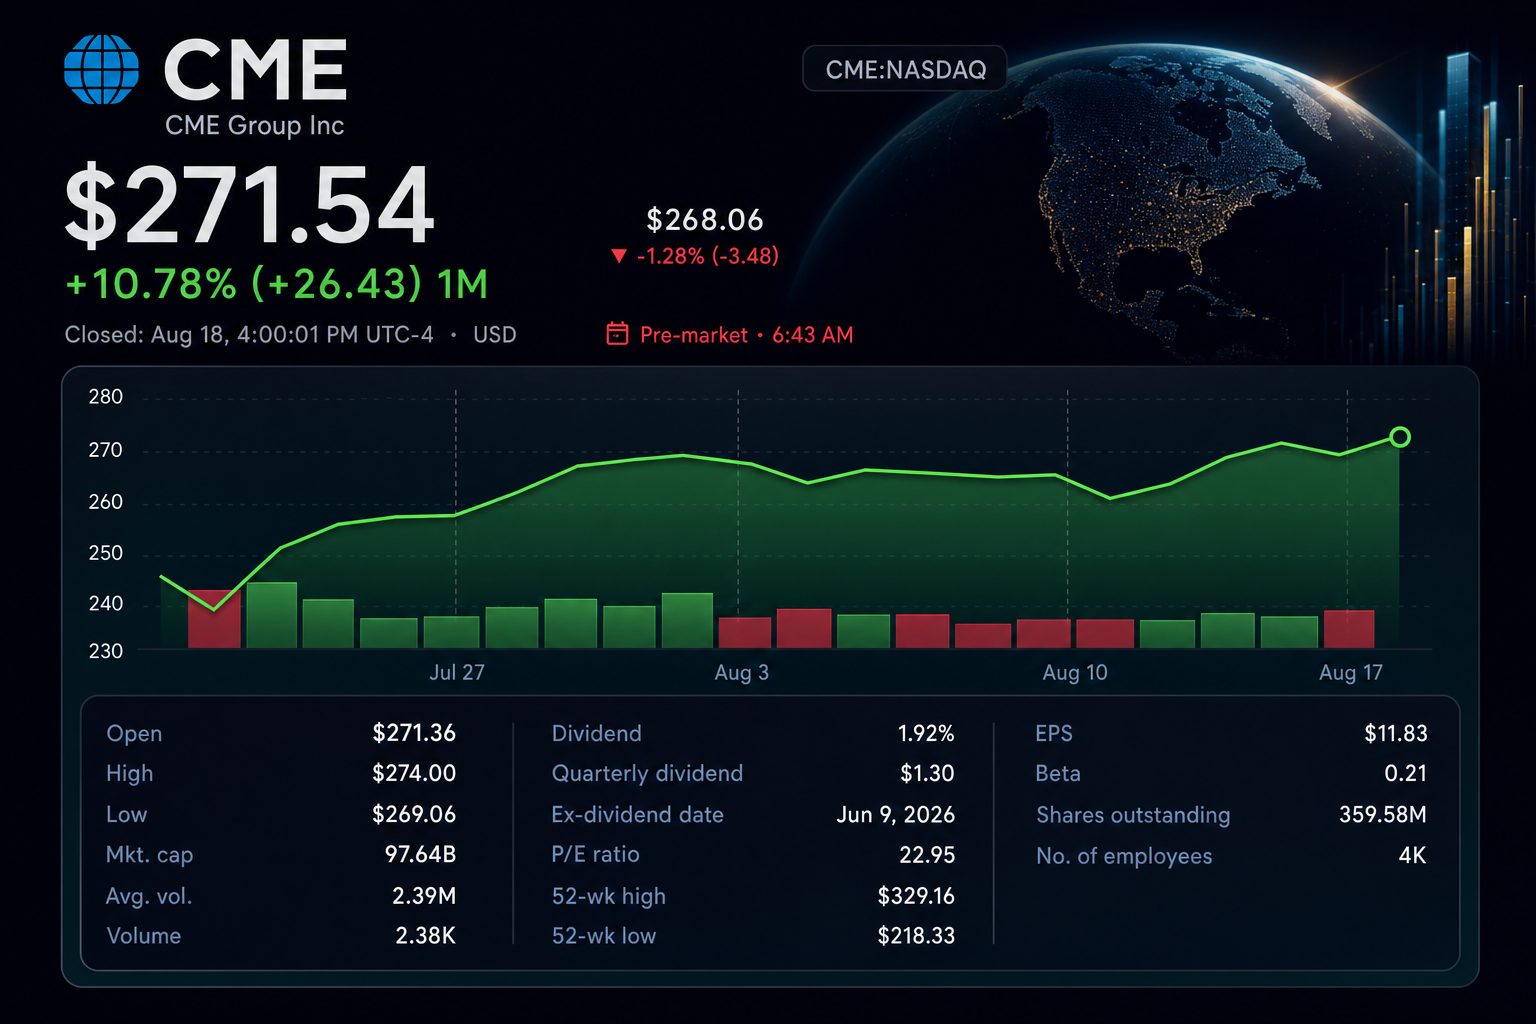
Task: Click the "Closed: Aug 18, 4:00:01 PM UTC-4" timestamp
Action: pyautogui.click(x=249, y=334)
